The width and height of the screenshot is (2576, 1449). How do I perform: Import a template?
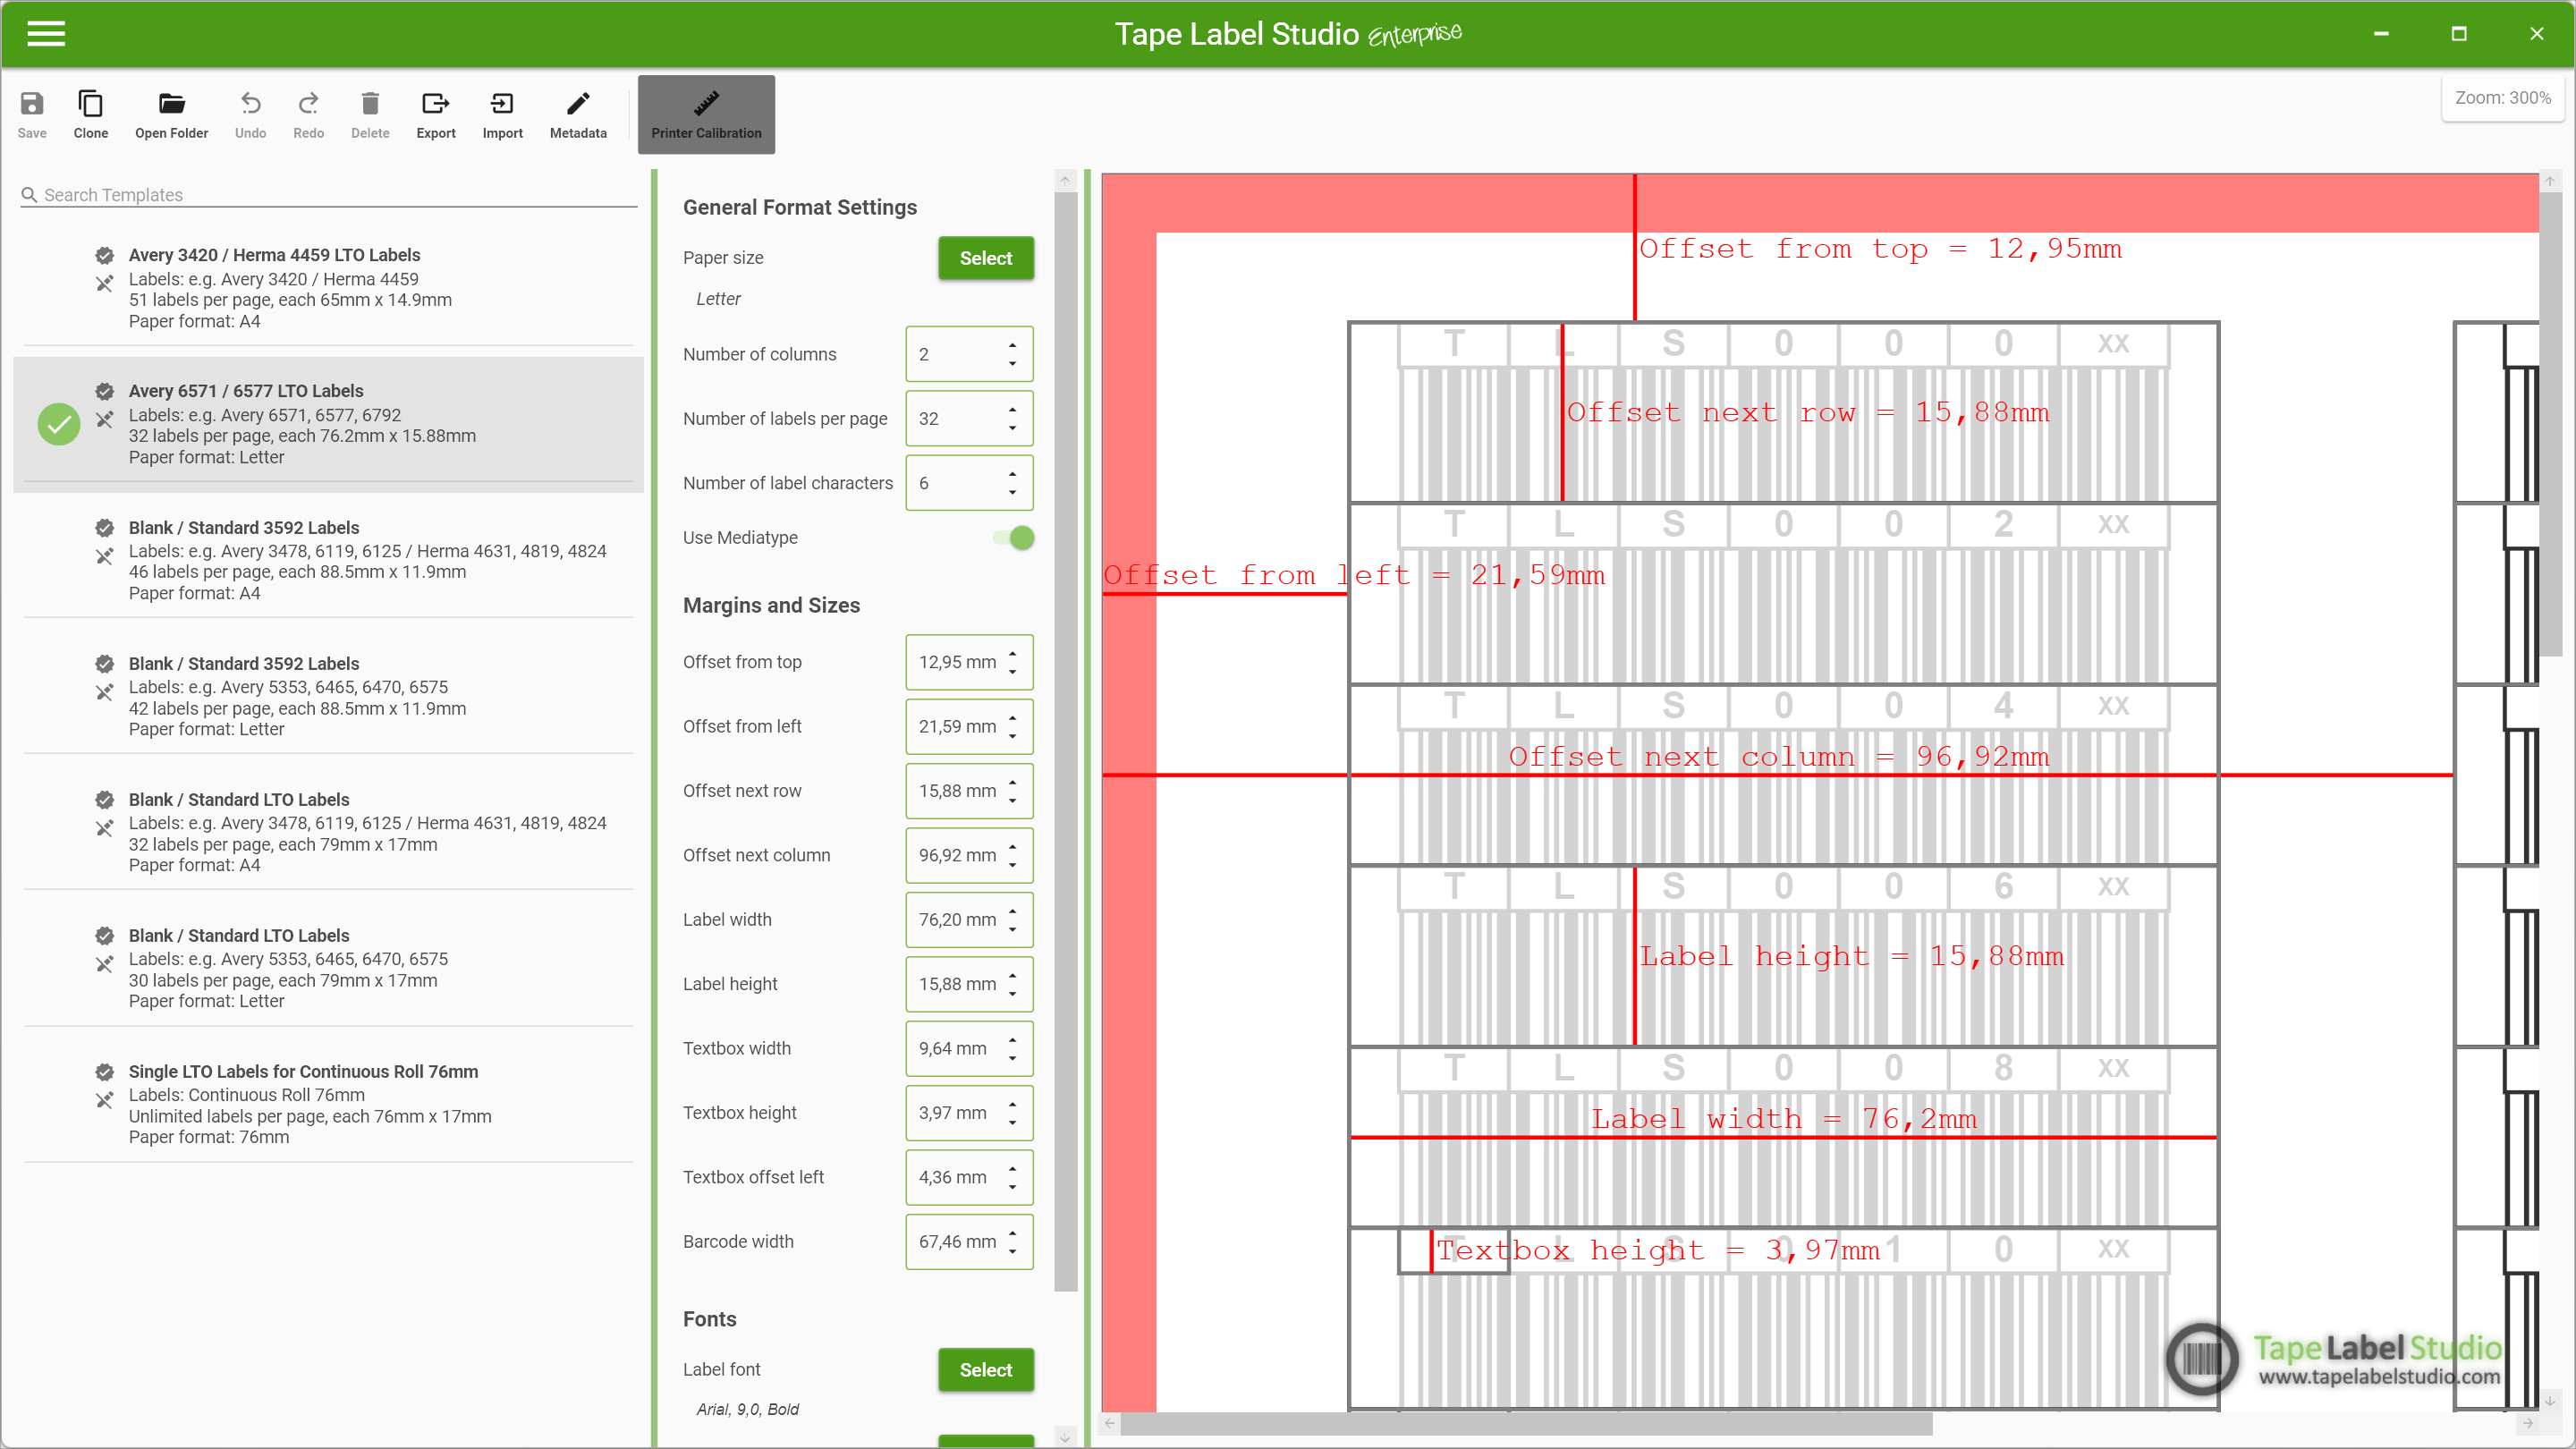pos(502,114)
